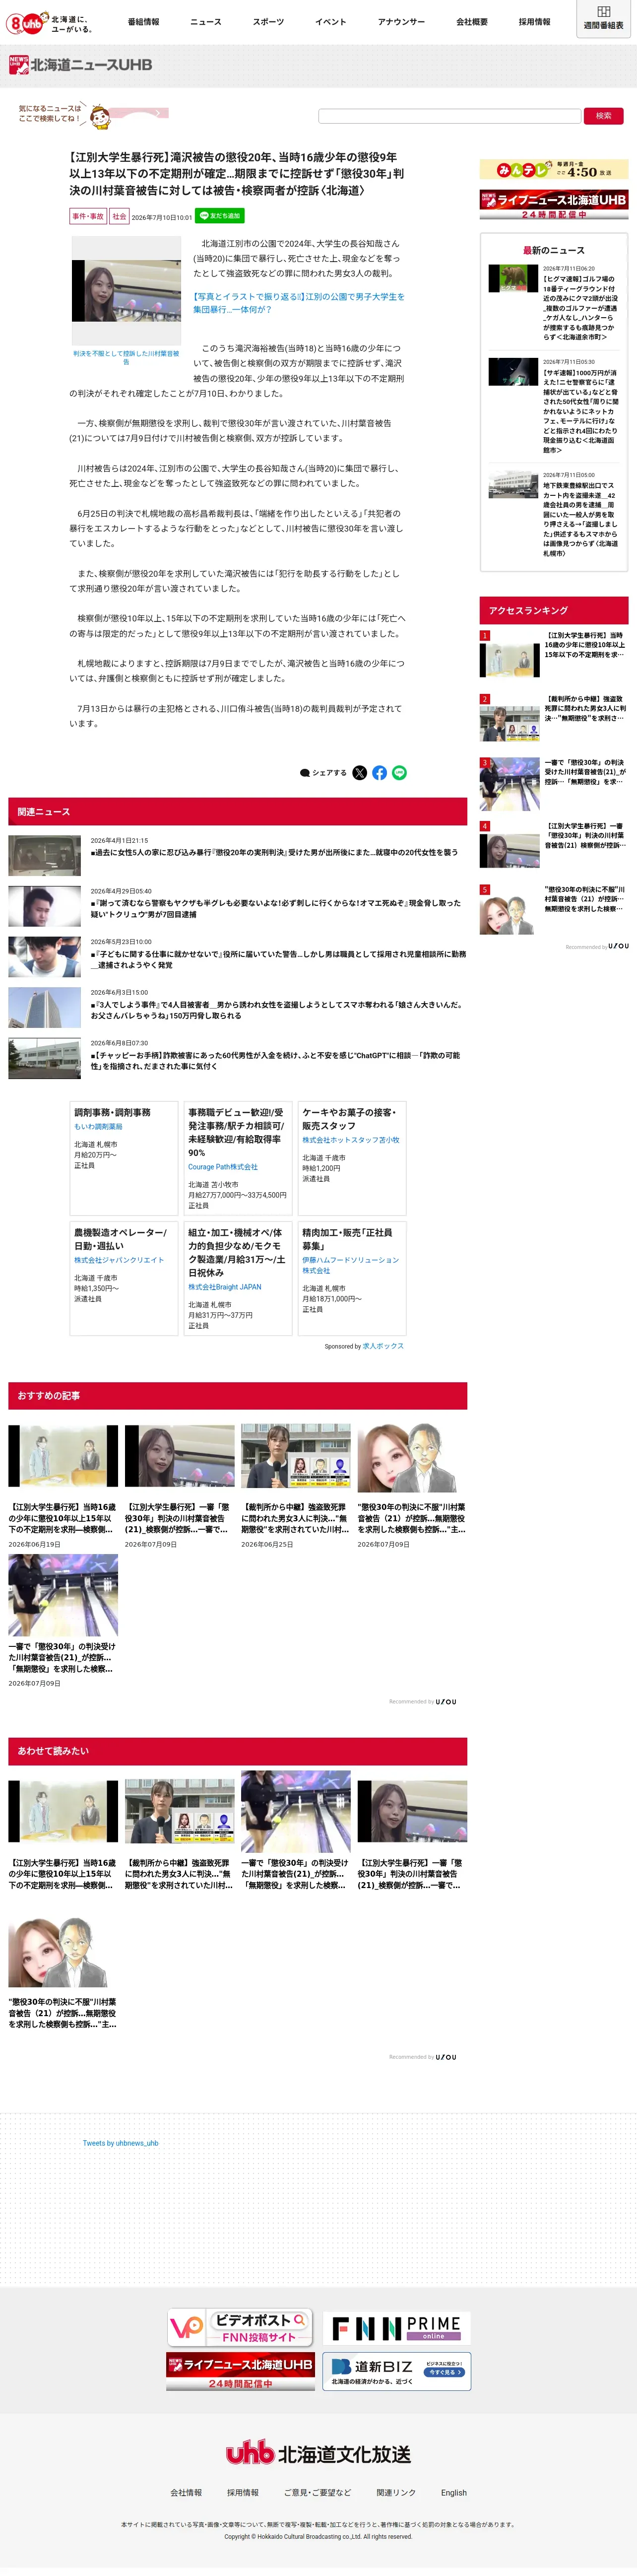Focus the news search text field
The image size is (637, 2576).
(449, 116)
